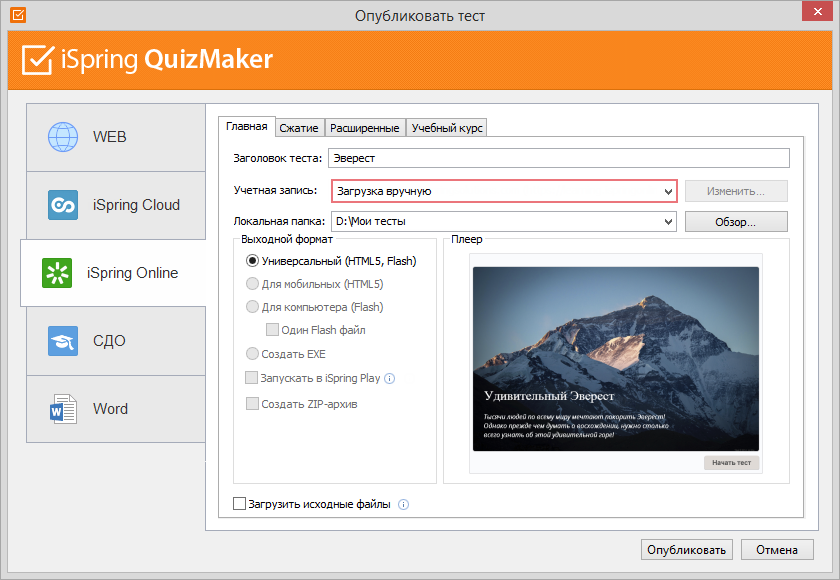This screenshot has height=580, width=840.
Task: Open info tooltip for Загрузить исходные файлы
Action: click(403, 504)
